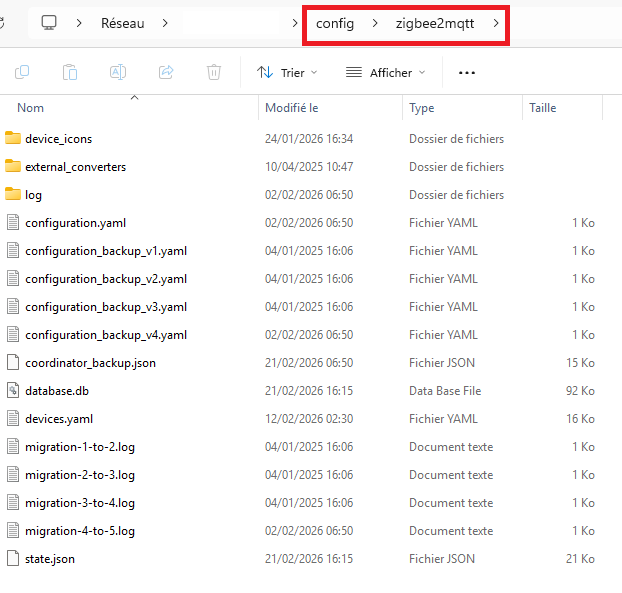Image resolution: width=622 pixels, height=593 pixels.
Task: Expand chevron after zigbee2mqtt in breadcrumb
Action: click(x=495, y=23)
